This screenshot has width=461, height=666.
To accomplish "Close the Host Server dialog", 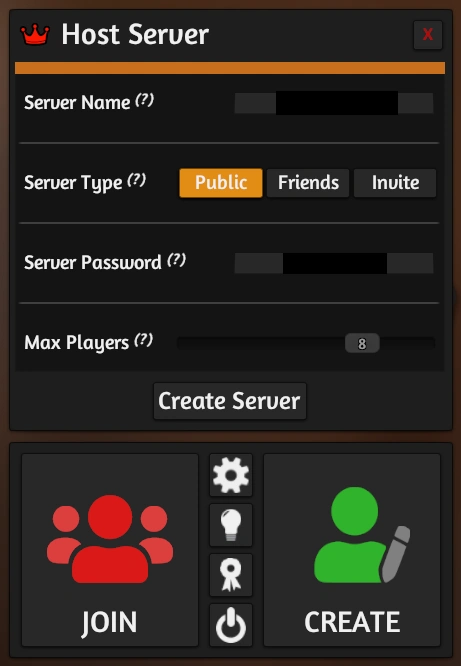I will pos(428,34).
